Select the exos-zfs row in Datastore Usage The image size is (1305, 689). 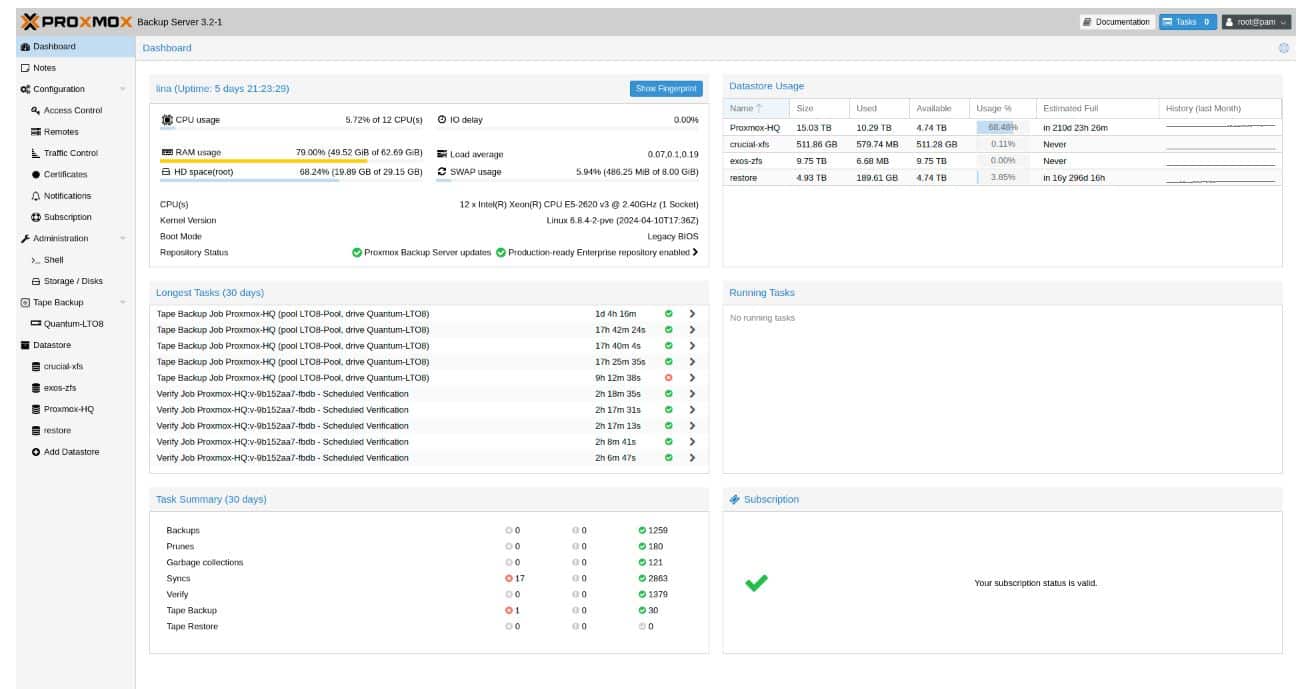click(1002, 160)
